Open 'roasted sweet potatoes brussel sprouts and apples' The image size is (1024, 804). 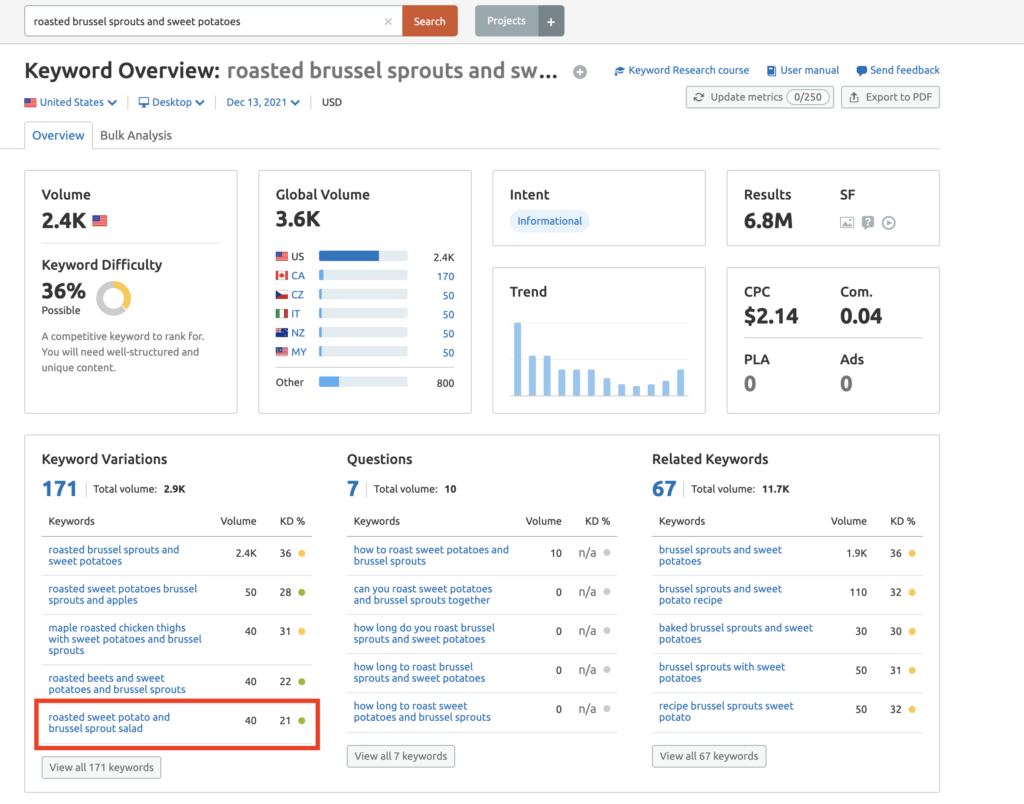tap(123, 594)
